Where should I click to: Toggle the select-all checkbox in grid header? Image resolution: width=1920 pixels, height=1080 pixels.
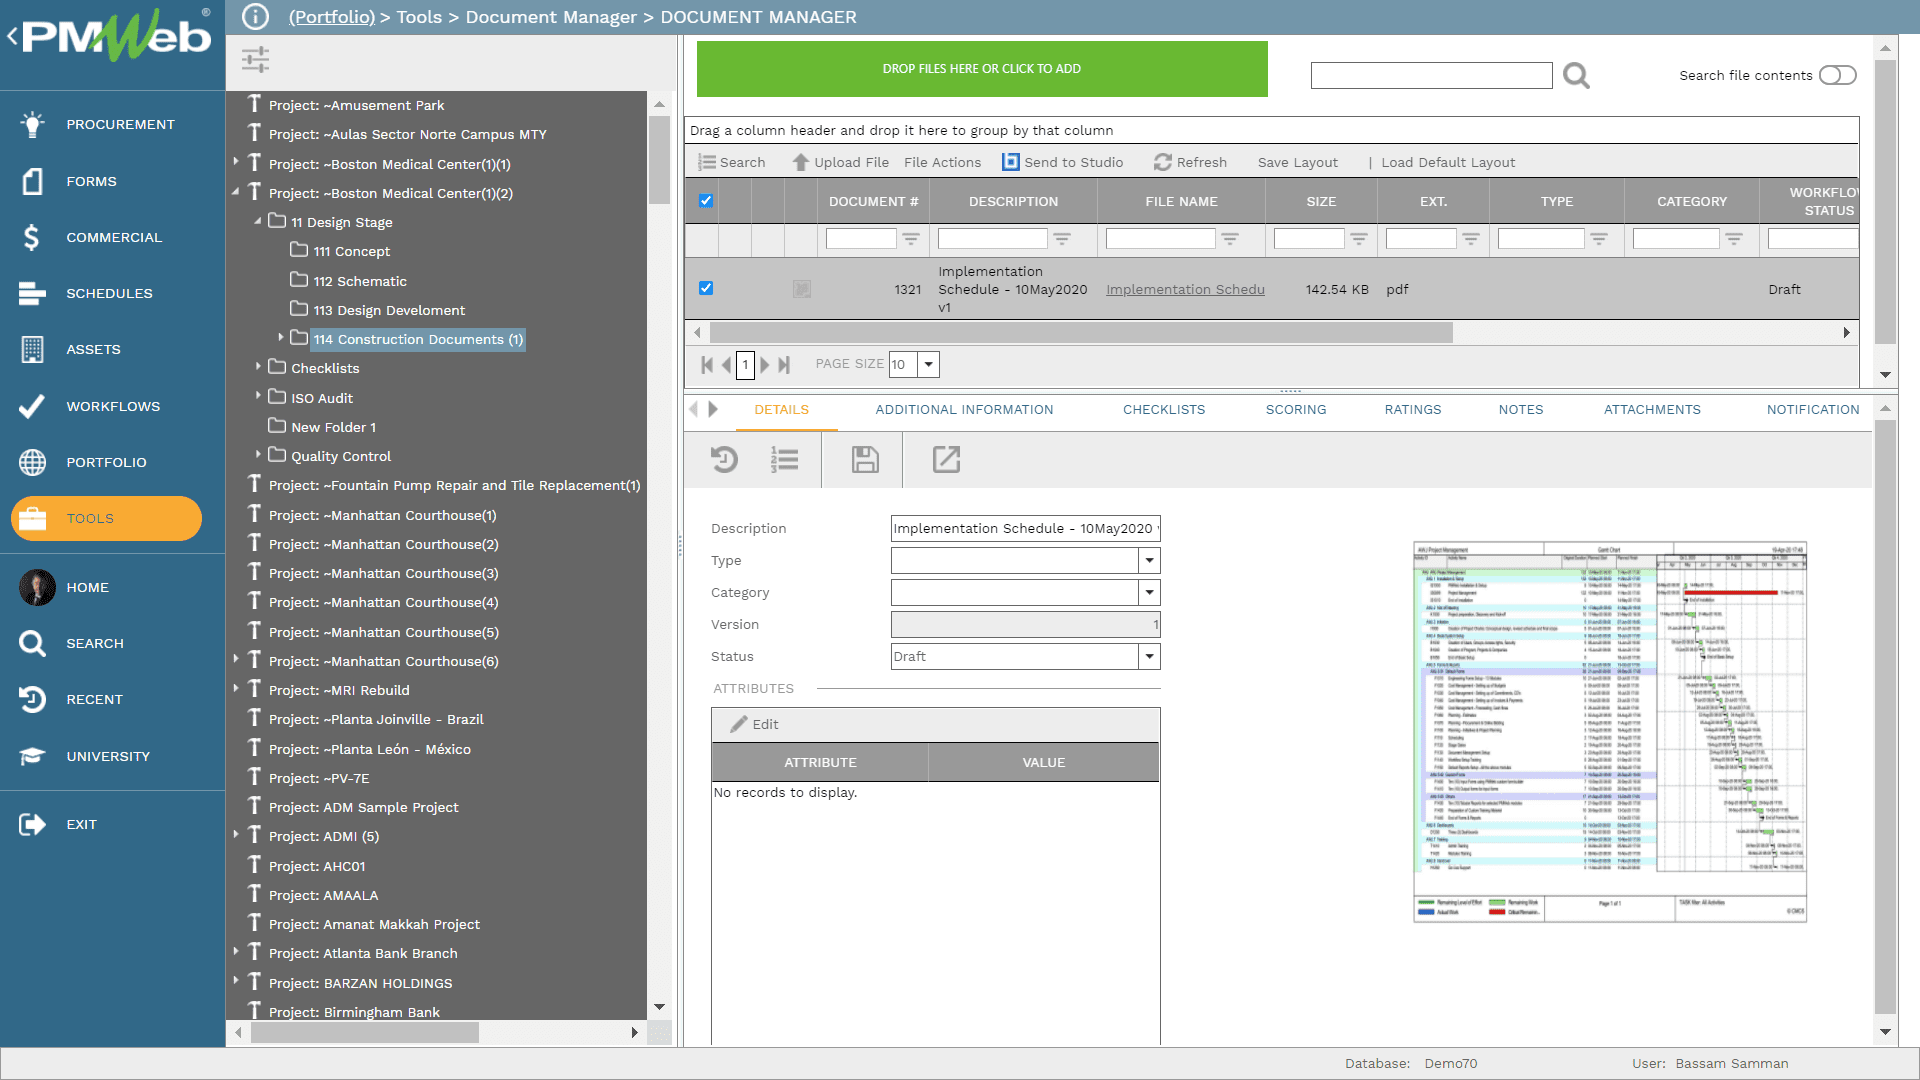coord(706,201)
